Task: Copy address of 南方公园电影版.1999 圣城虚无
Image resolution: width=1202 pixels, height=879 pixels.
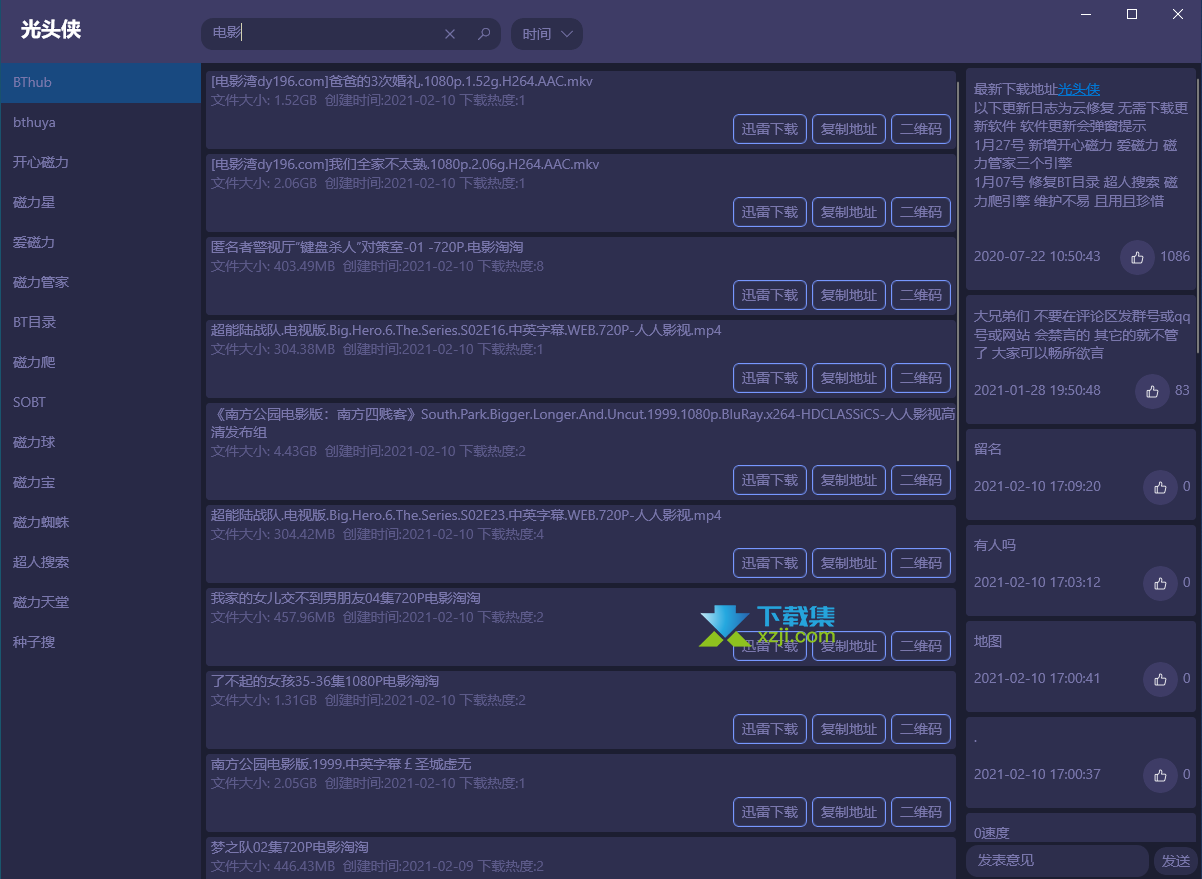Action: tap(849, 812)
